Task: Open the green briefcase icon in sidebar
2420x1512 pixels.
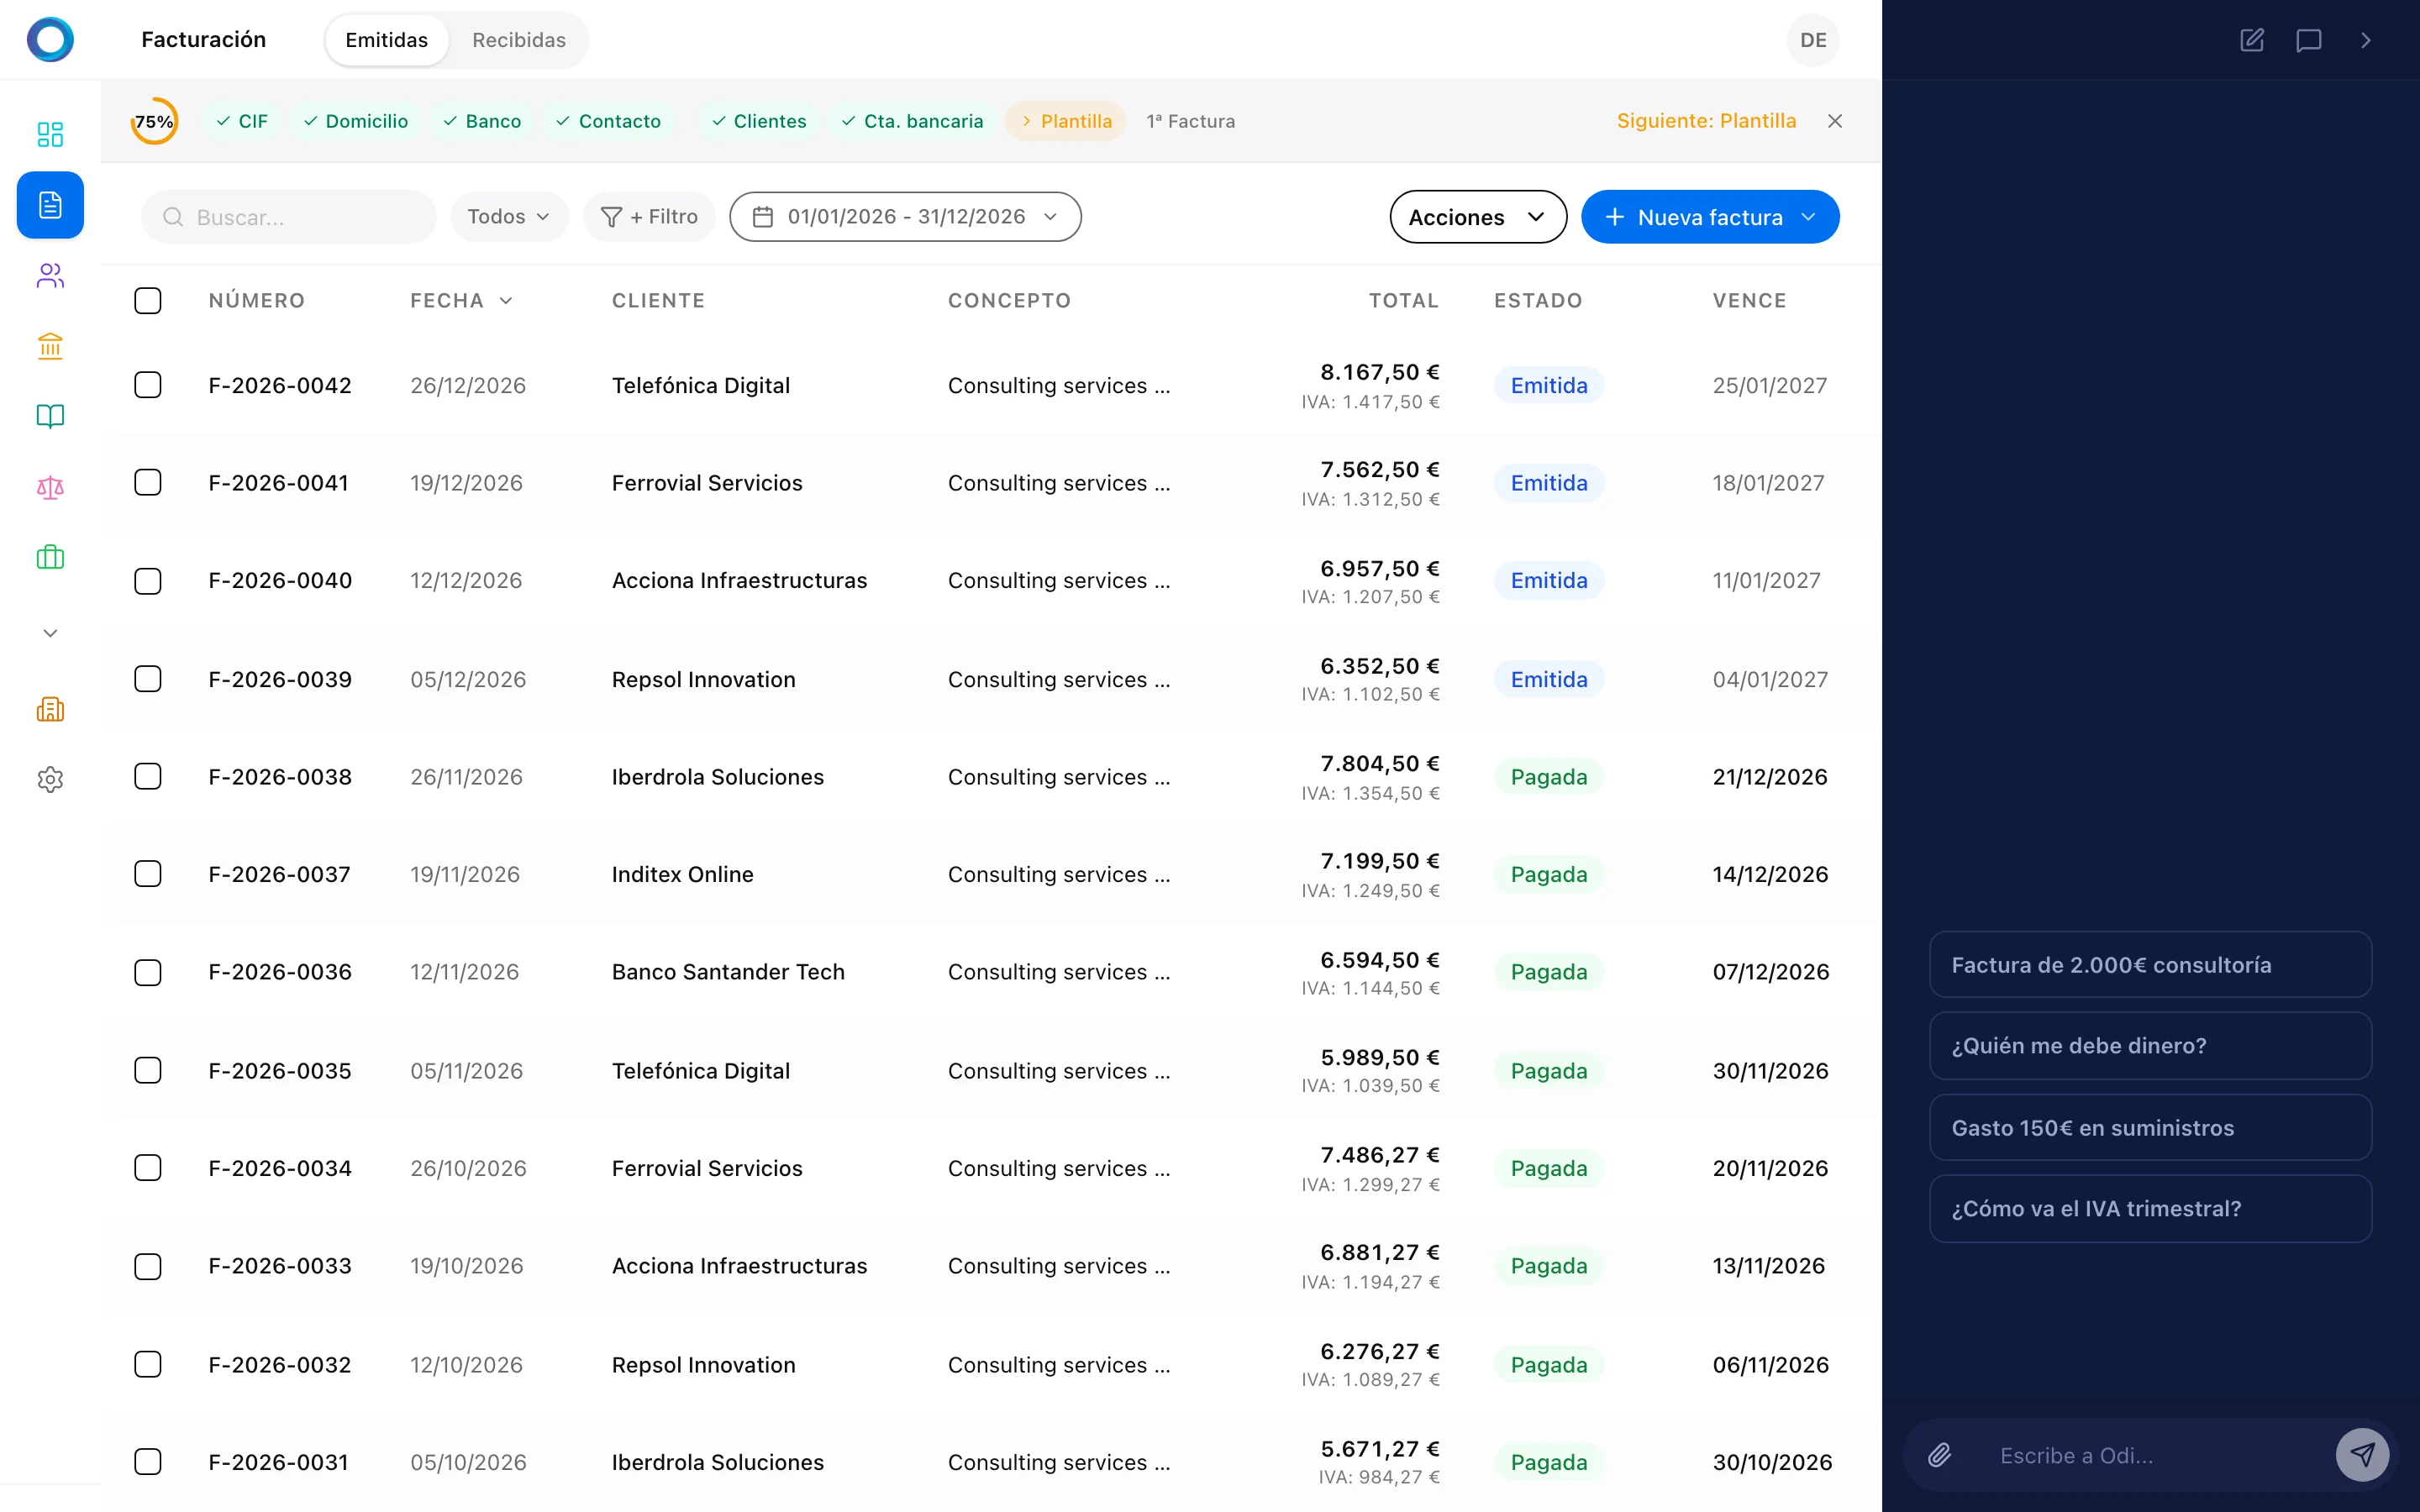Action: point(49,557)
